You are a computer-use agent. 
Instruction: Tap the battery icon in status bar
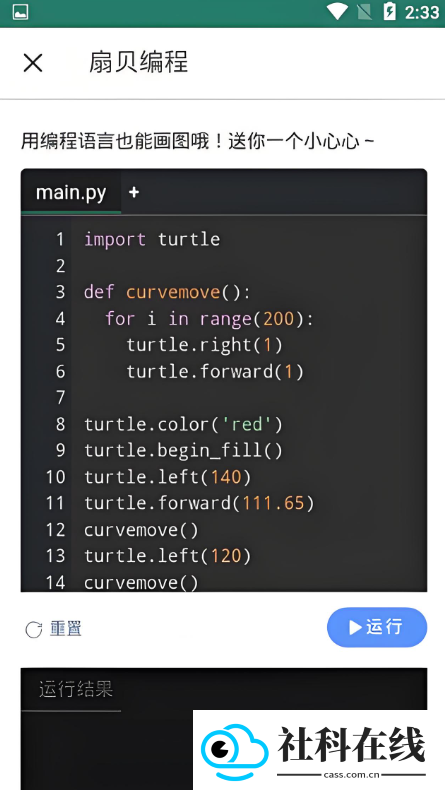click(x=390, y=11)
